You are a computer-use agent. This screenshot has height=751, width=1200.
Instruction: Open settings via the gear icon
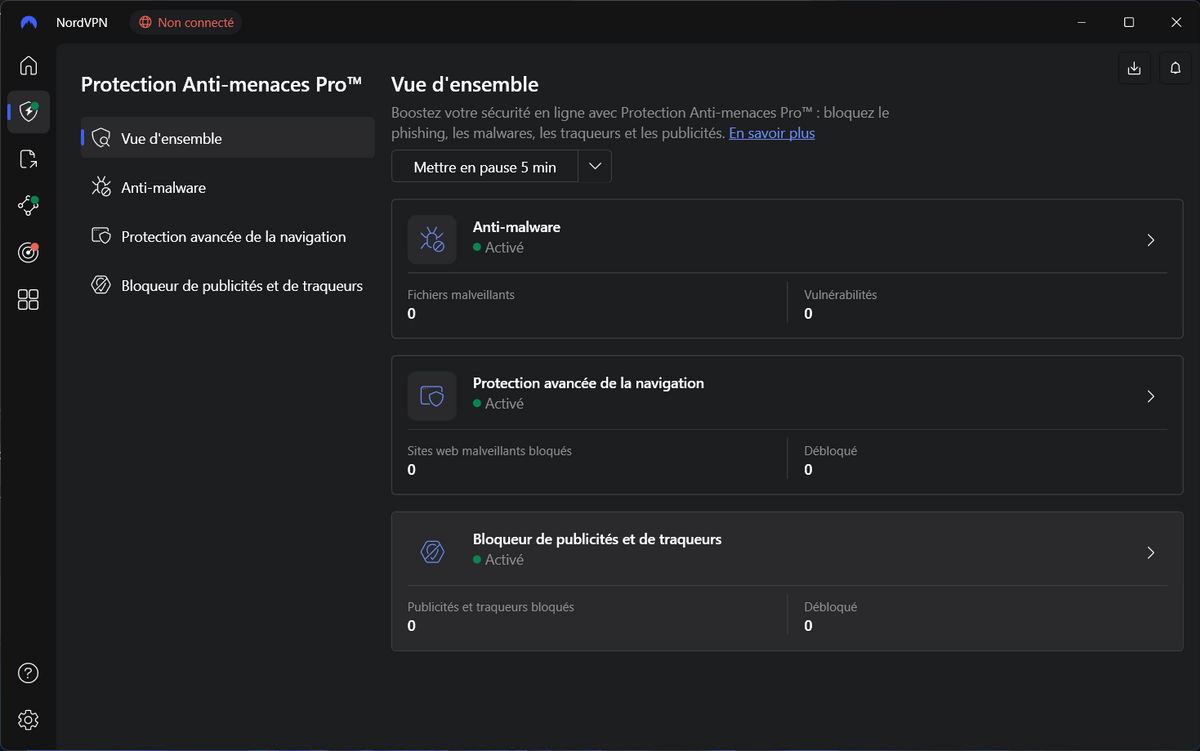pos(28,719)
